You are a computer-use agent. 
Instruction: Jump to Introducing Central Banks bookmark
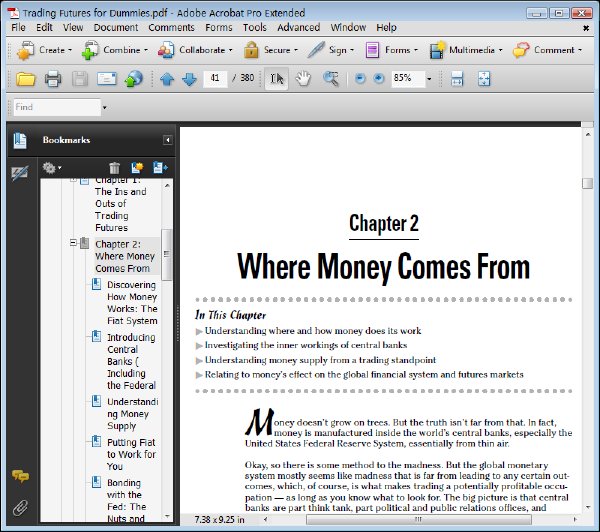click(131, 361)
